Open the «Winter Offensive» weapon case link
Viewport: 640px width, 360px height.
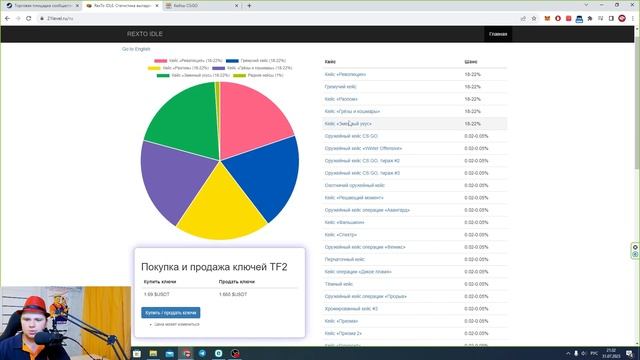click(363, 148)
